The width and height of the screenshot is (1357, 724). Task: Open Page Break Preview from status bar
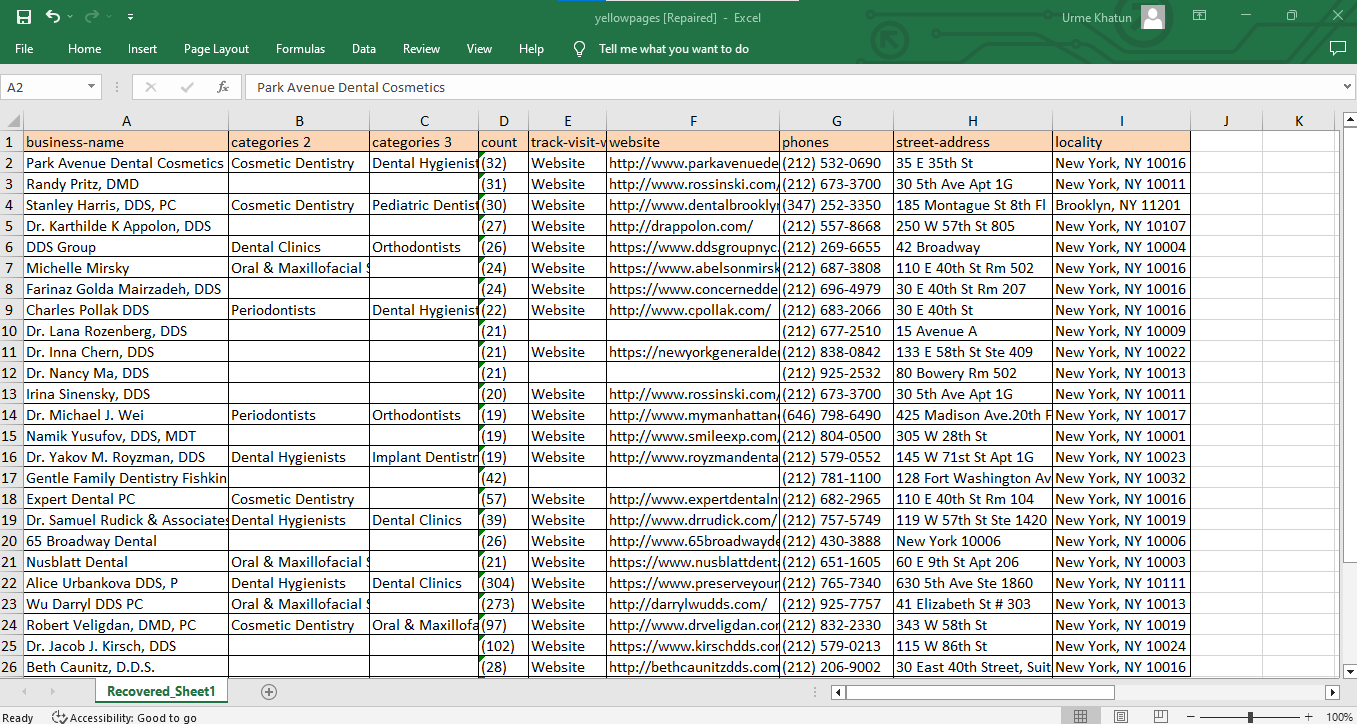[1160, 717]
